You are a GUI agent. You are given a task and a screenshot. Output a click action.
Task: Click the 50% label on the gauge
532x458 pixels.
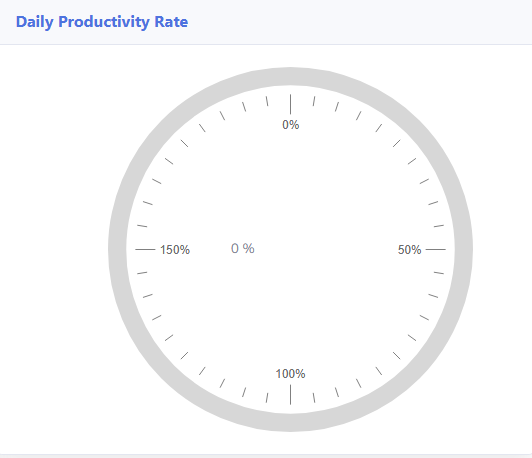coord(410,250)
